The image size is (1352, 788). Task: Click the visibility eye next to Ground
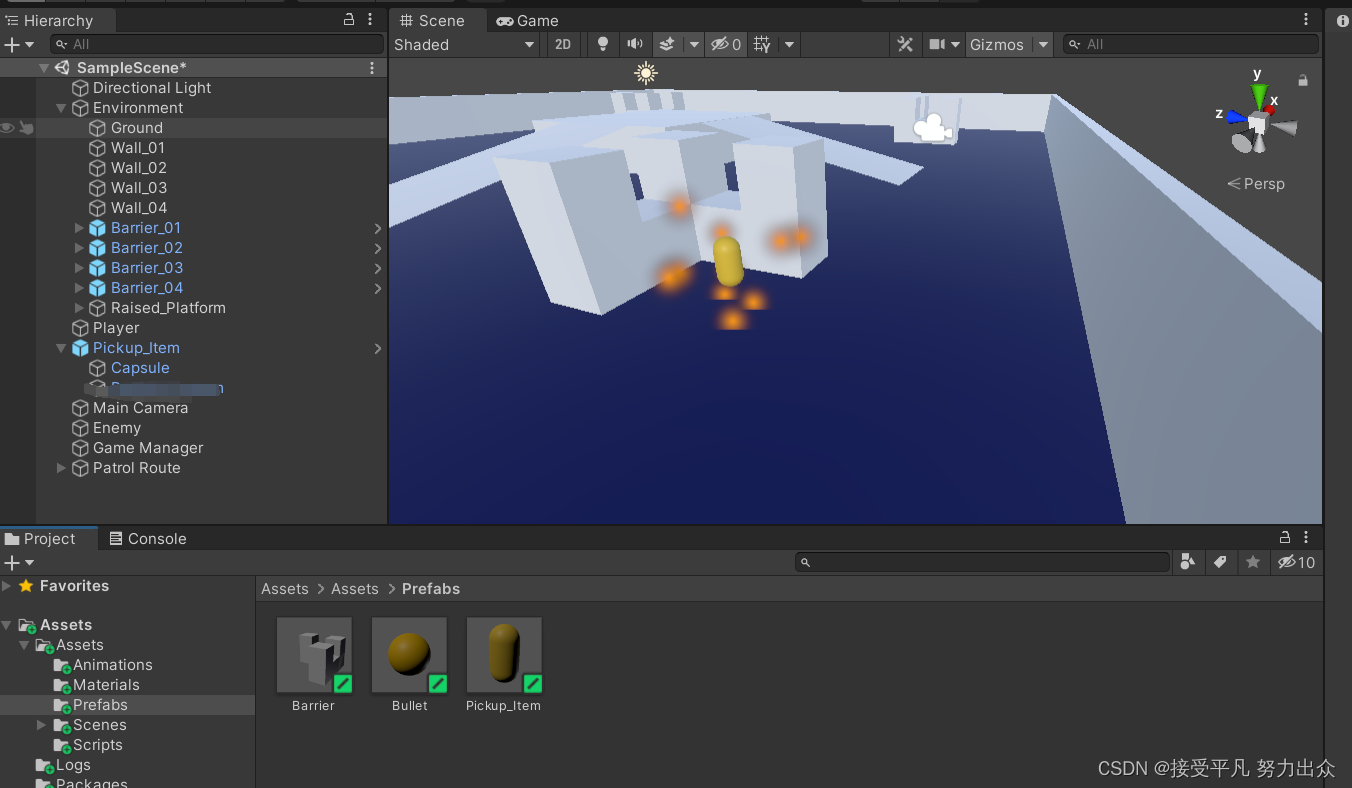7,128
